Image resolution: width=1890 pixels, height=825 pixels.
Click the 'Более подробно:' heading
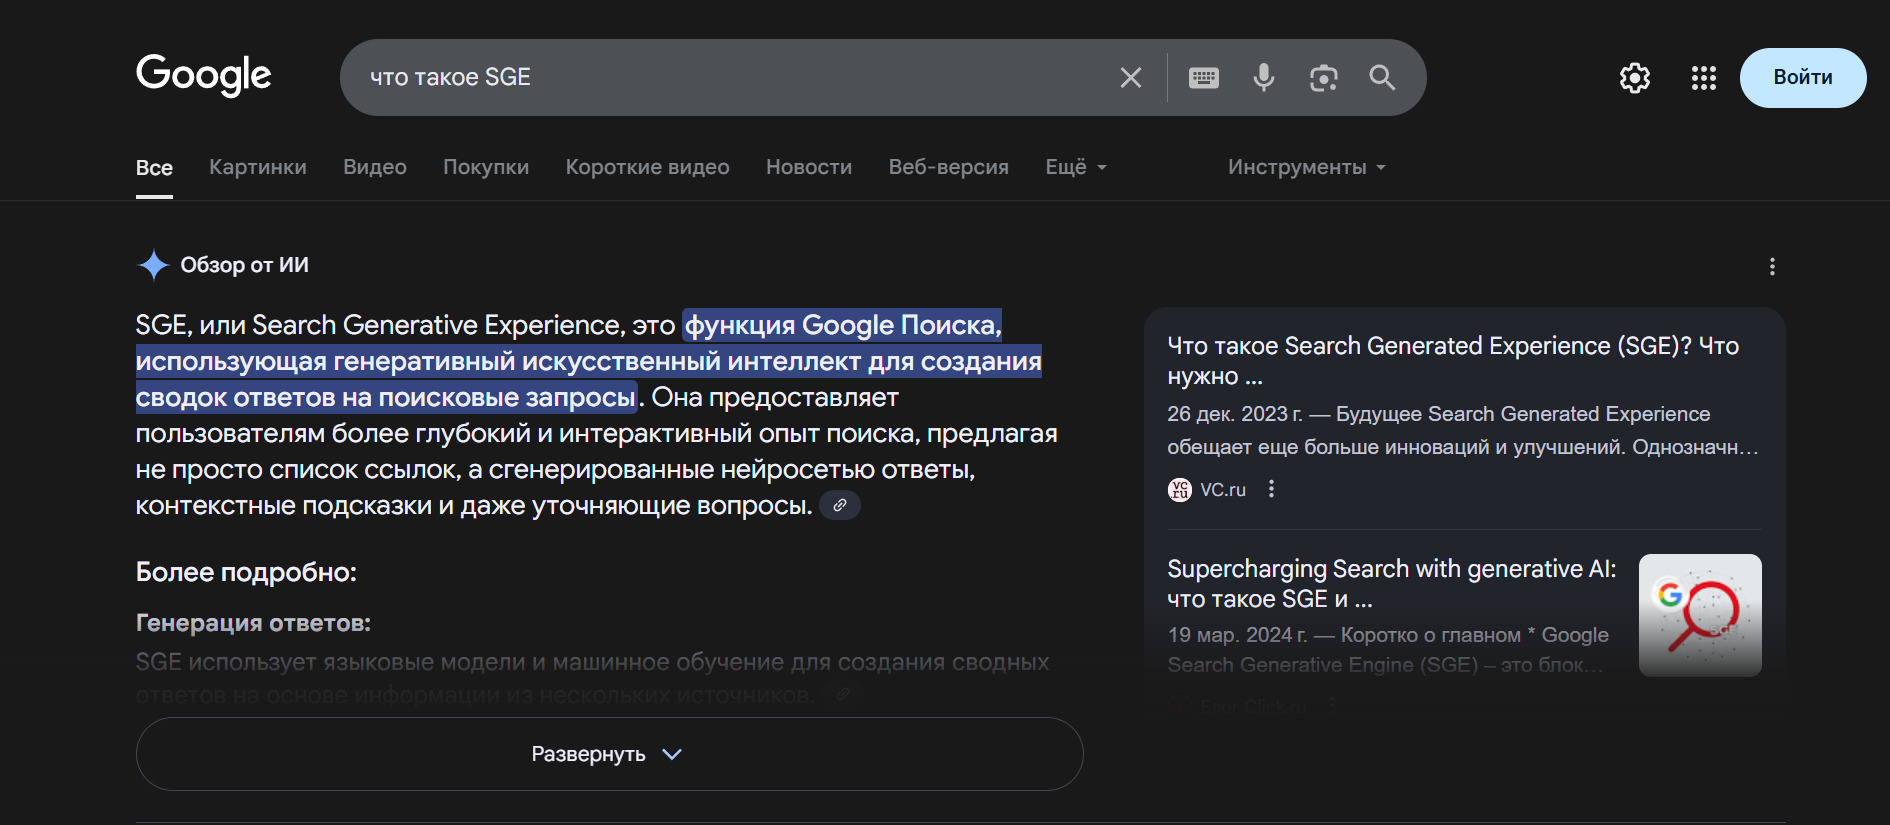click(246, 572)
